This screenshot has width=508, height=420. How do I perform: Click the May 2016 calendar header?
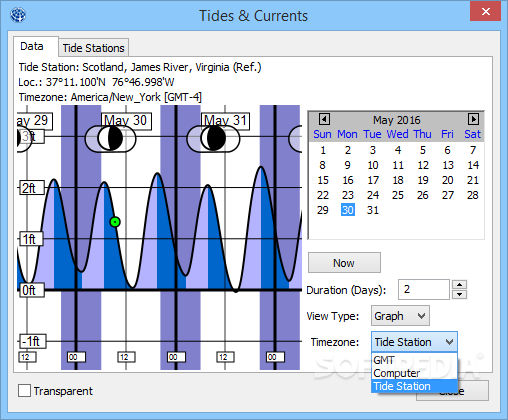coord(397,120)
